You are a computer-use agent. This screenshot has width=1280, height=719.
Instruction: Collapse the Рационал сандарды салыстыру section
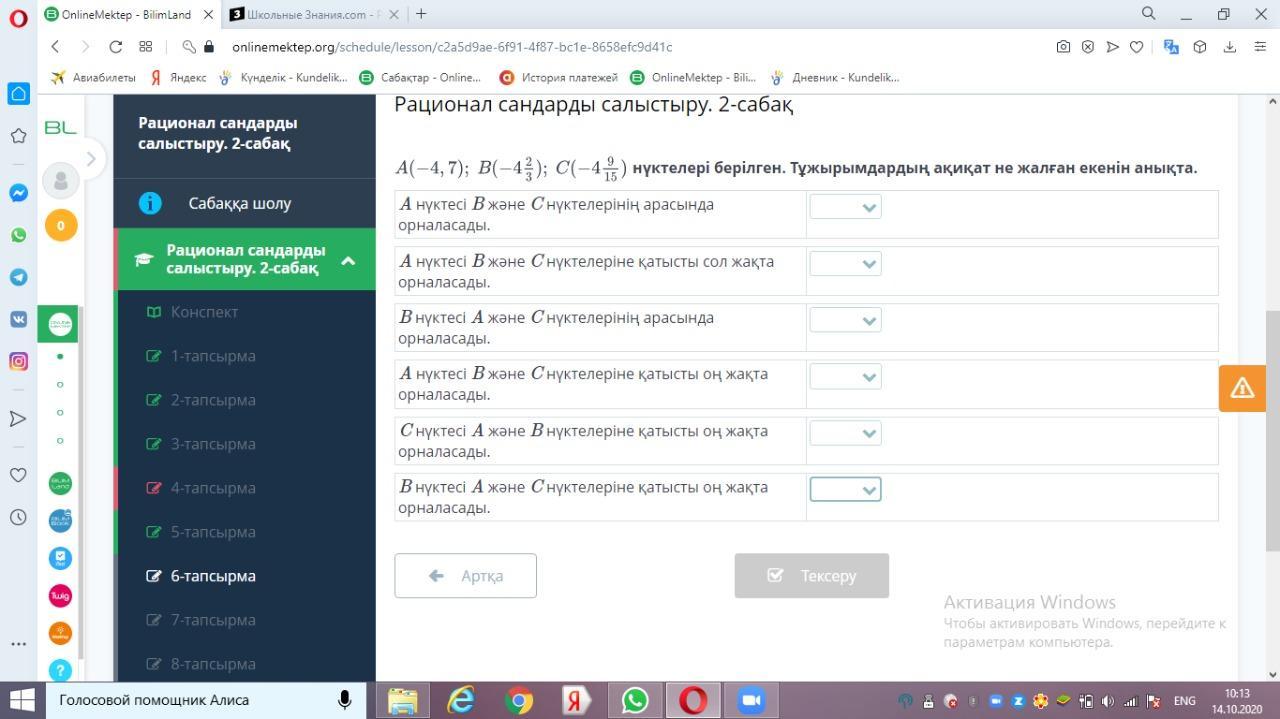[x=348, y=260]
